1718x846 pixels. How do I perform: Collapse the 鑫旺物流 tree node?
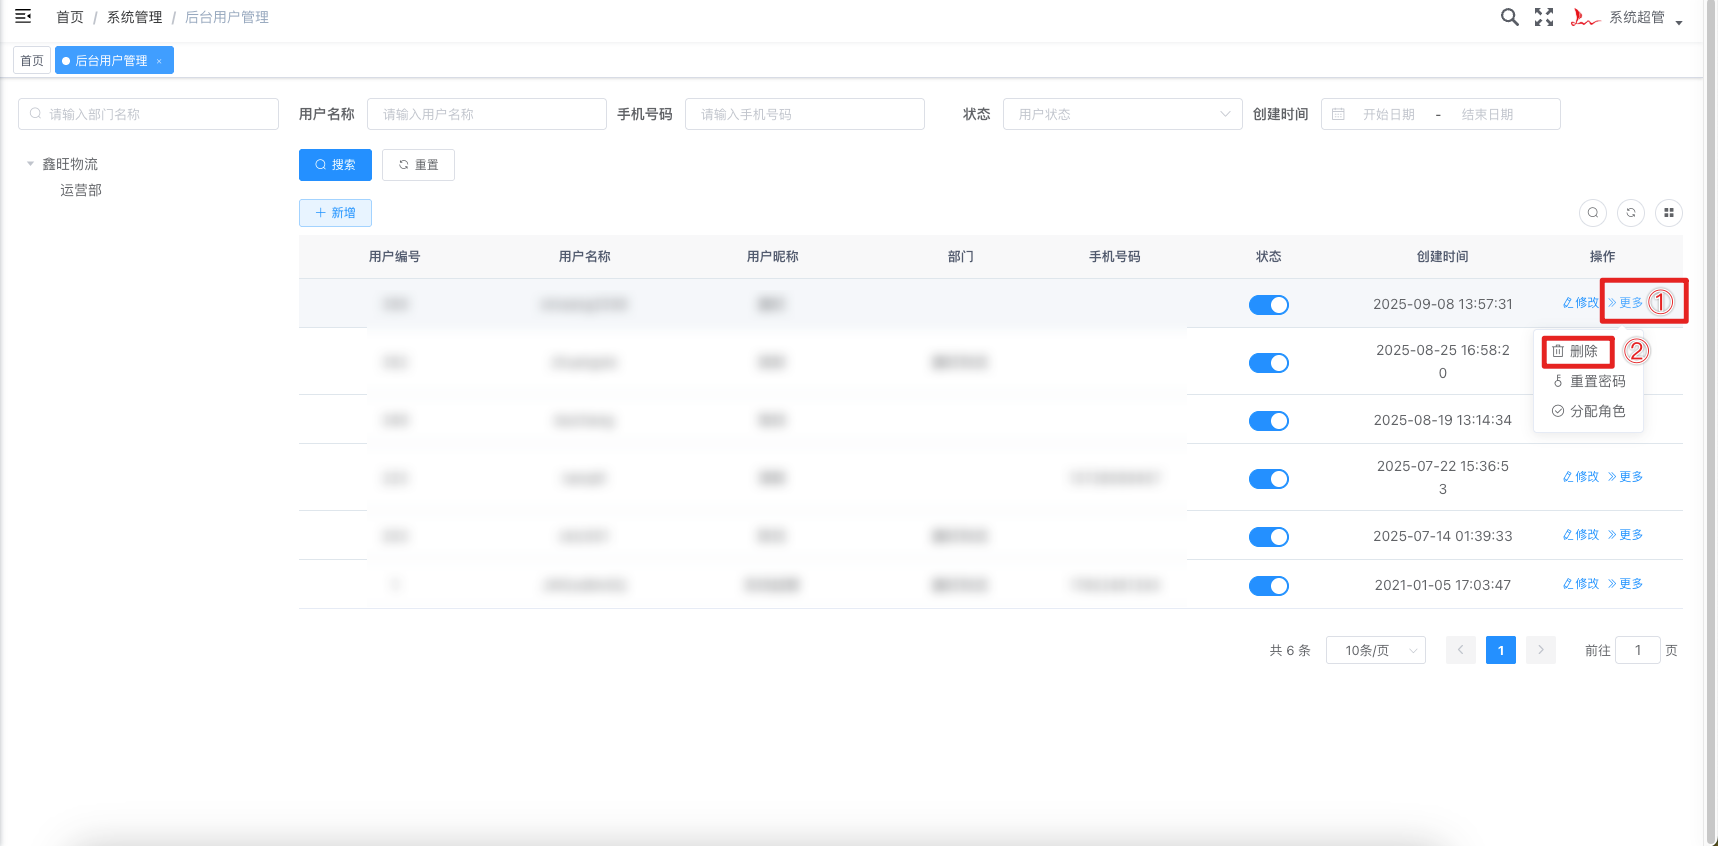point(30,164)
